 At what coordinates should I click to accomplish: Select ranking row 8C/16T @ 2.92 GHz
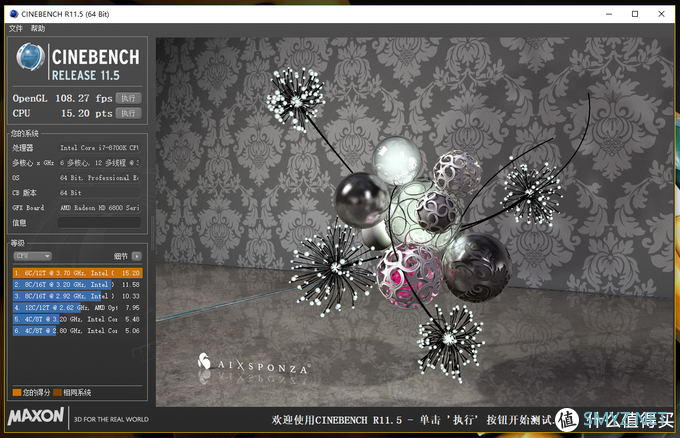point(78,296)
